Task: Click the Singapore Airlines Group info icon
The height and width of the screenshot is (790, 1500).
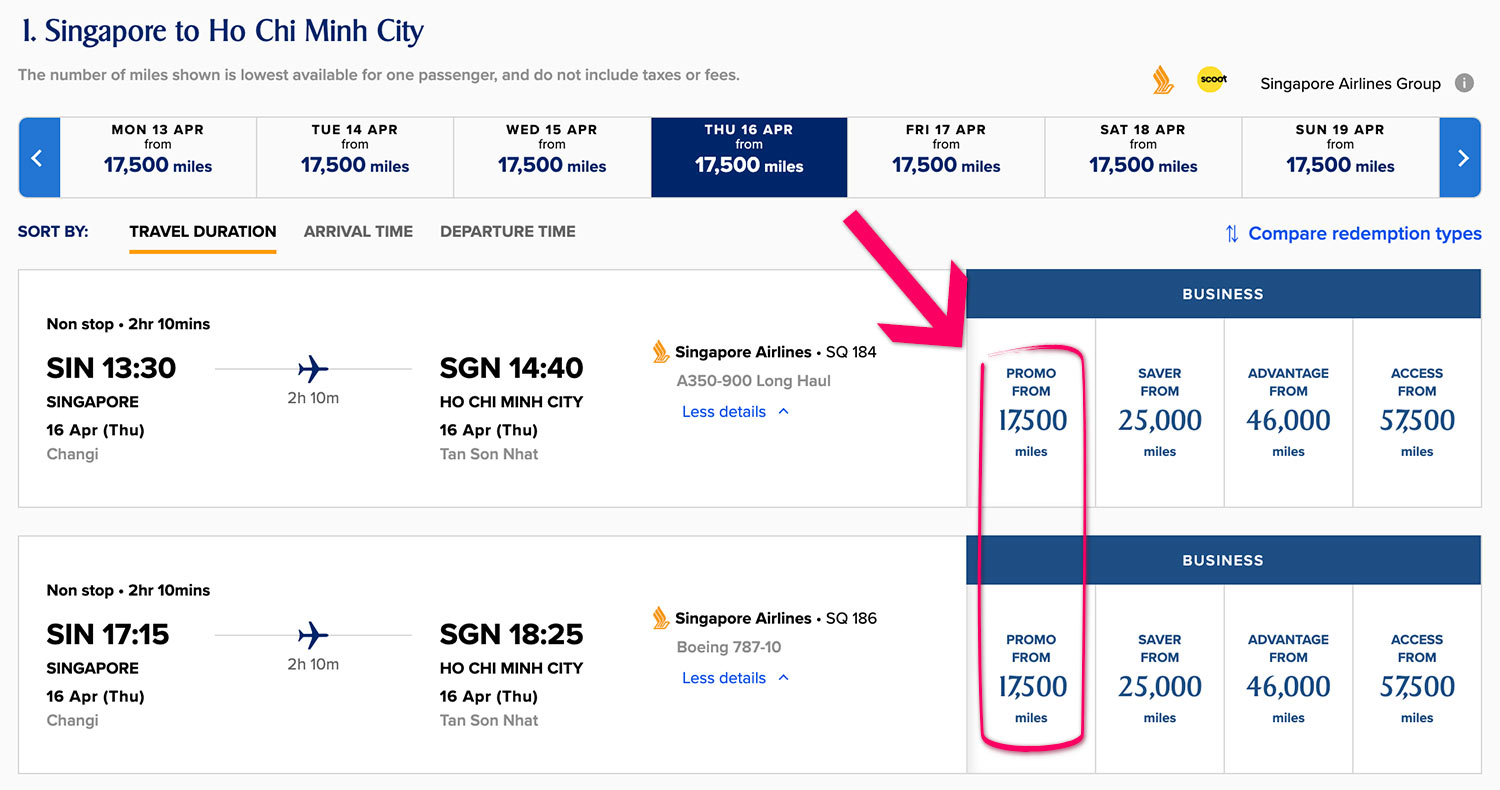Action: tap(1464, 83)
